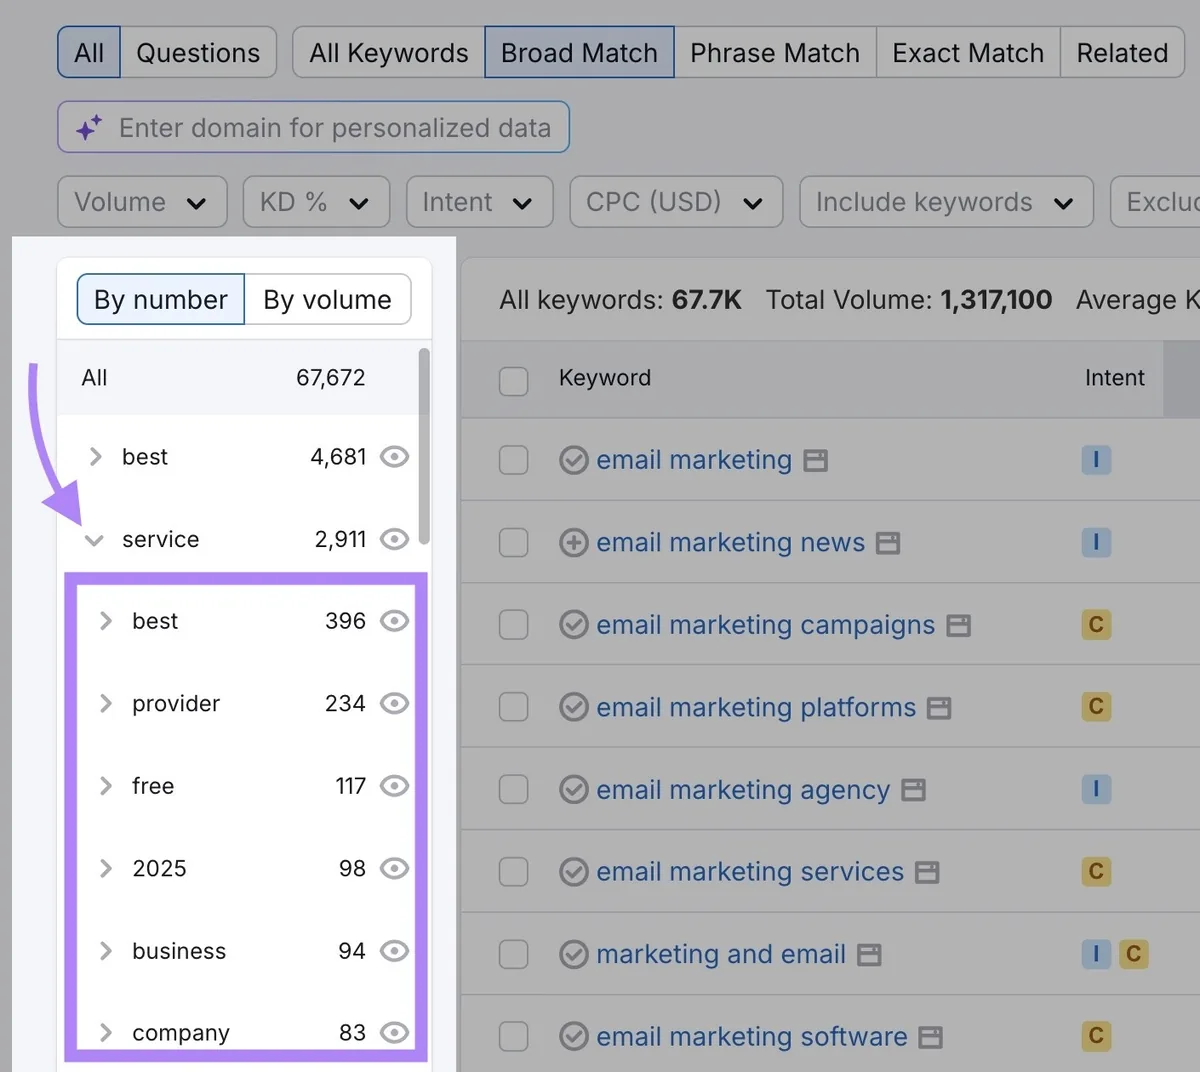
Task: Click the domain input for personalized data
Action: 314,128
